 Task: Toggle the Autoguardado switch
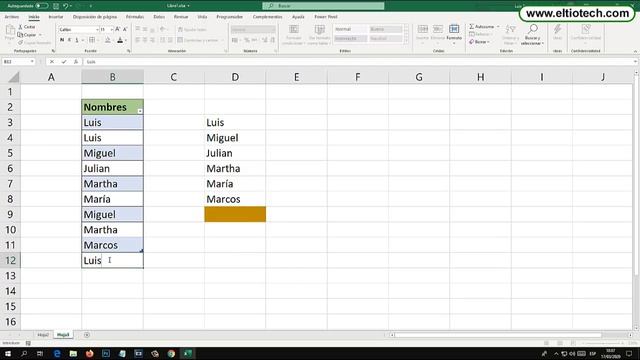(x=42, y=6)
